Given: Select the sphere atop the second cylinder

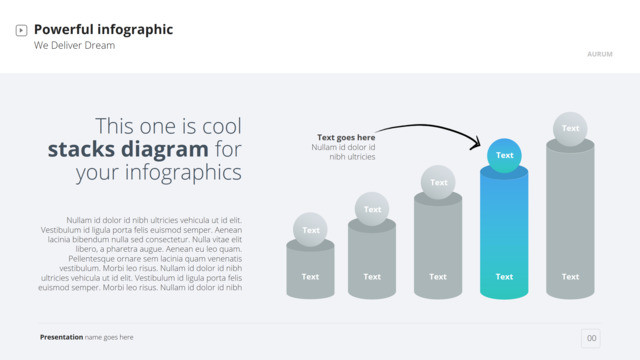Looking at the screenshot, I should click(372, 209).
